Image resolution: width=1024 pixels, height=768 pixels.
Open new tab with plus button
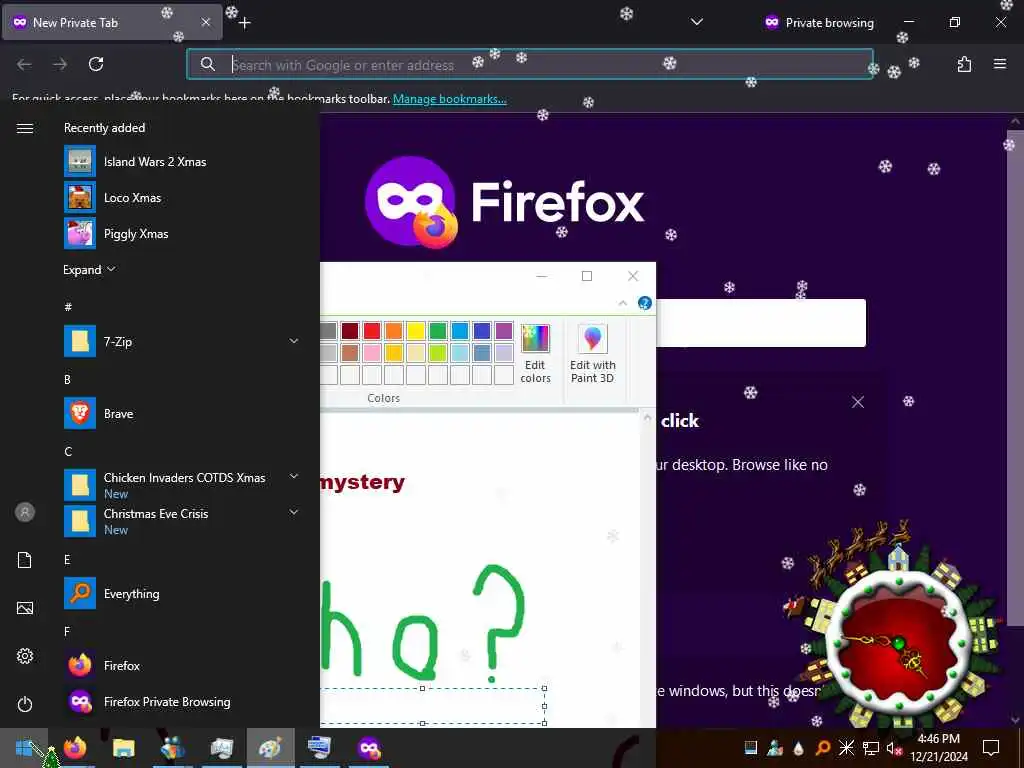pyautogui.click(x=244, y=23)
